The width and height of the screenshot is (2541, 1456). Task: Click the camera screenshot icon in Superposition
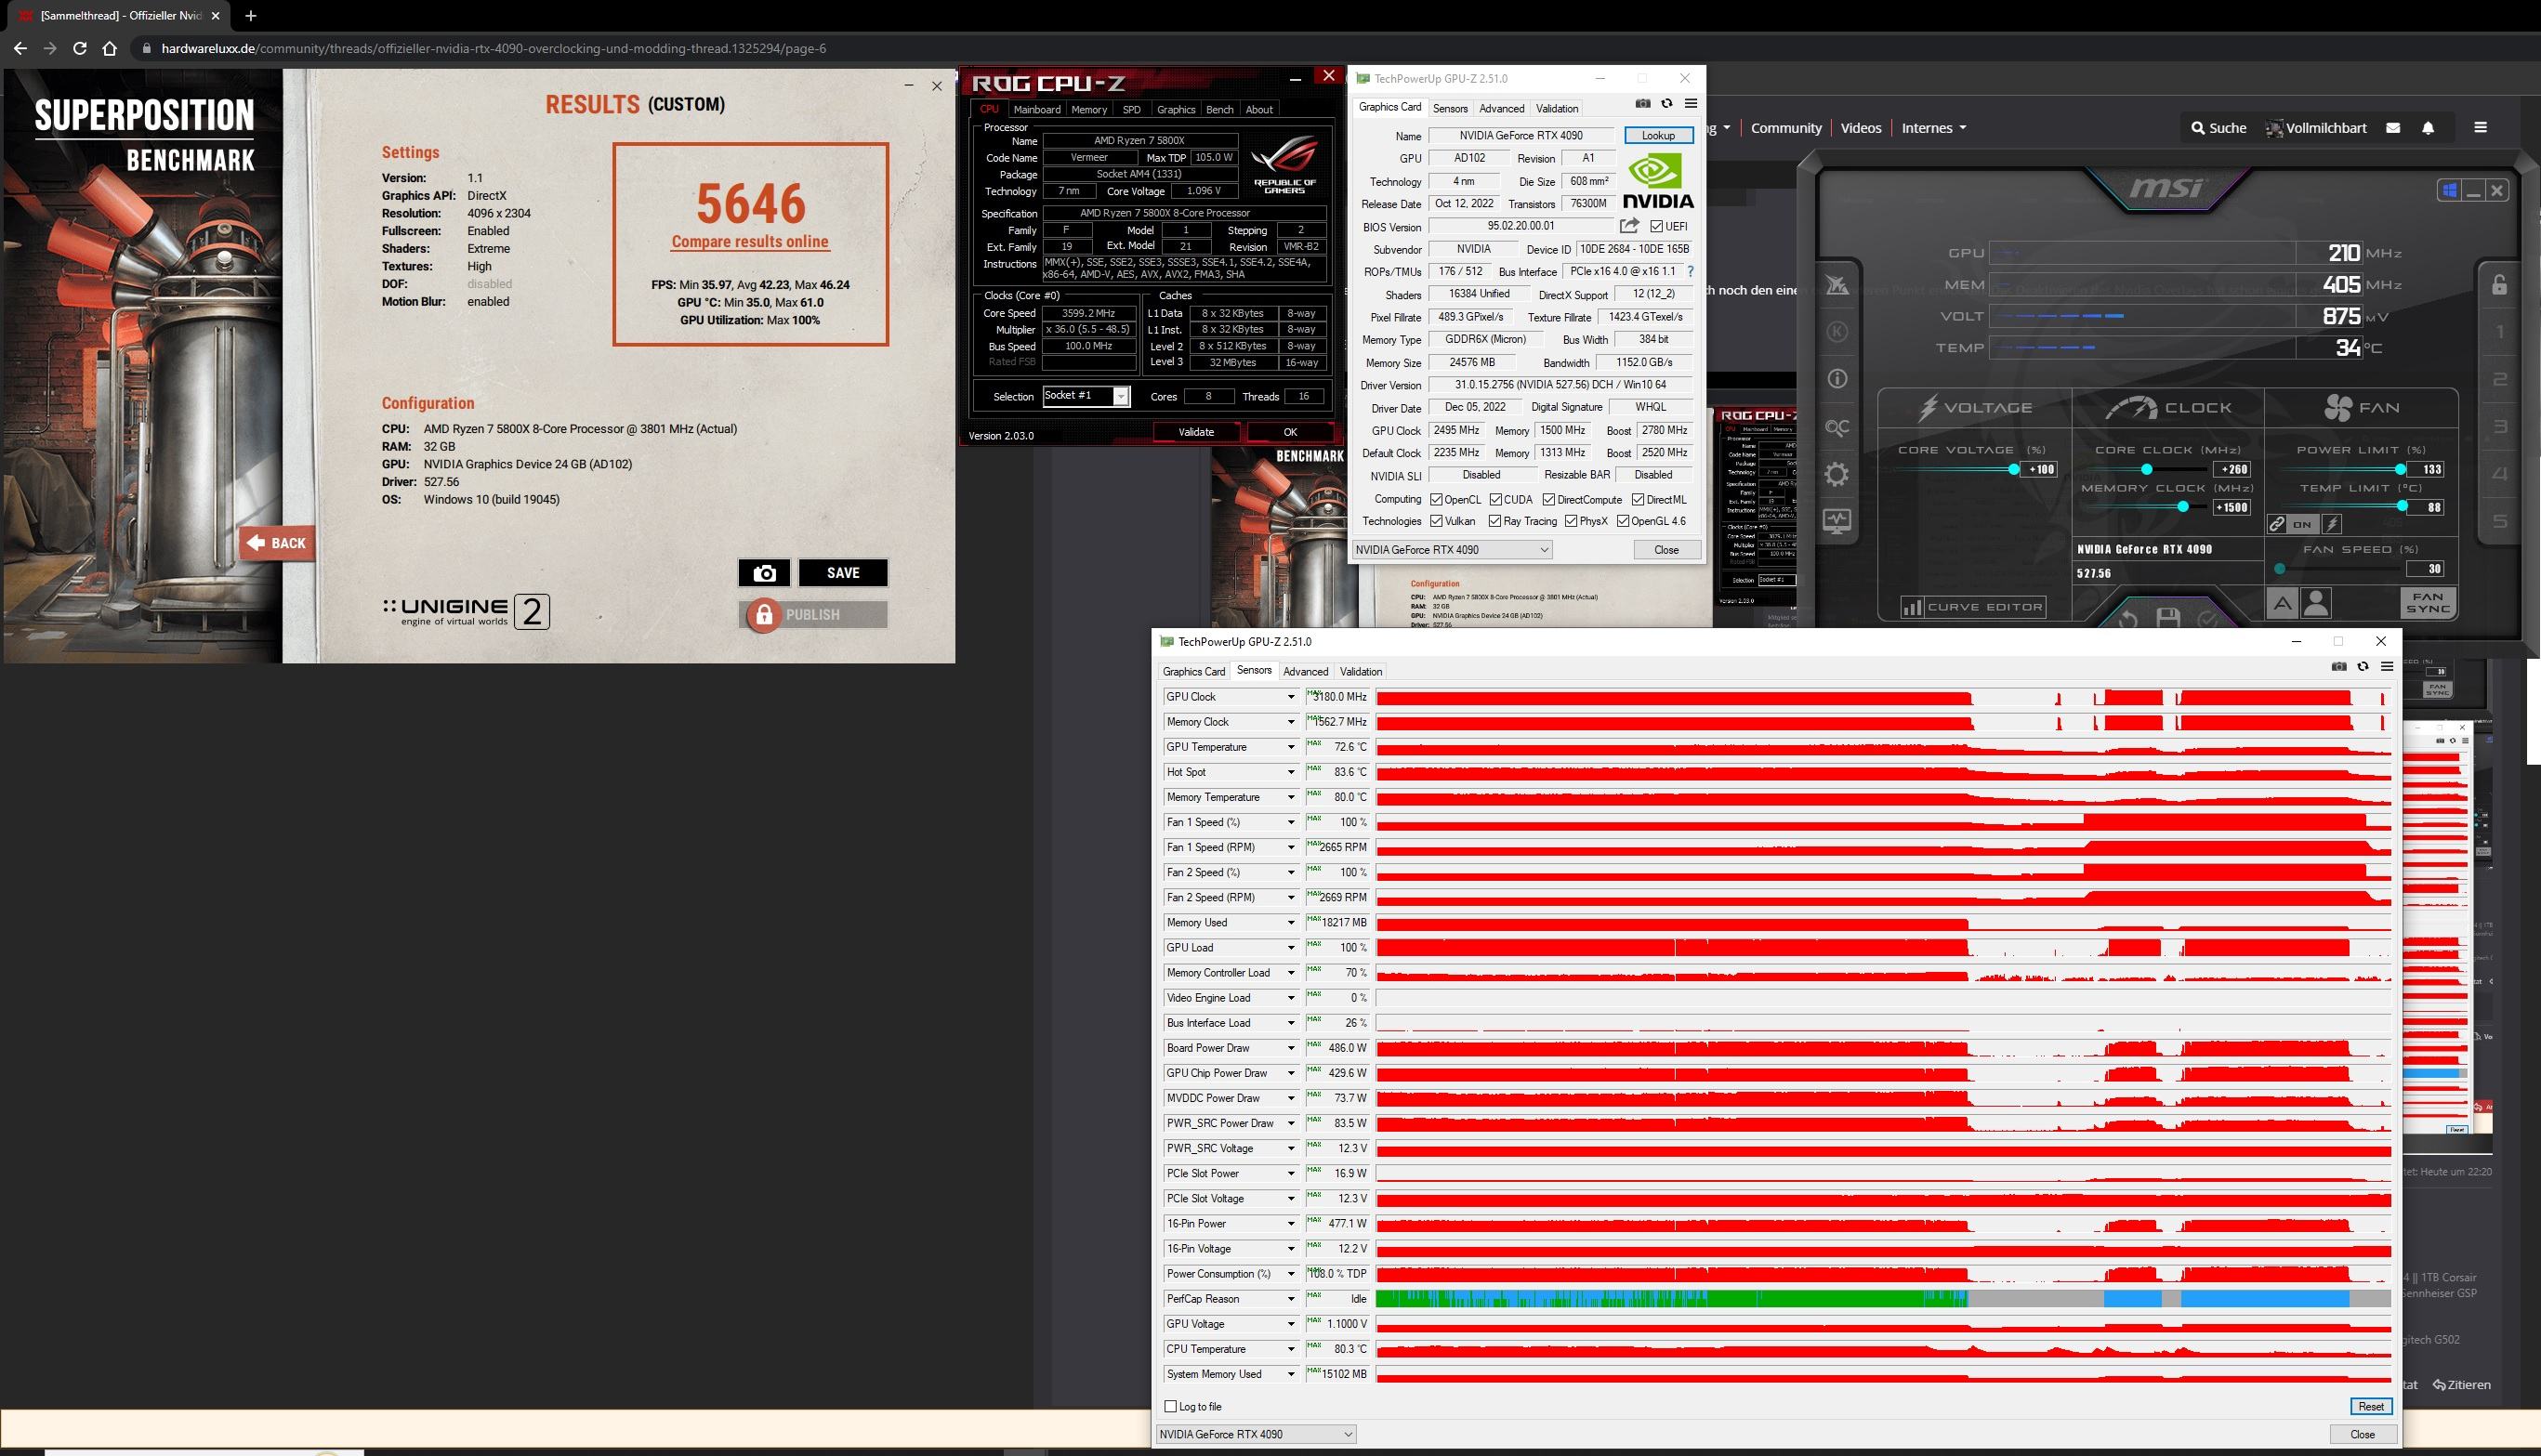[x=764, y=573]
